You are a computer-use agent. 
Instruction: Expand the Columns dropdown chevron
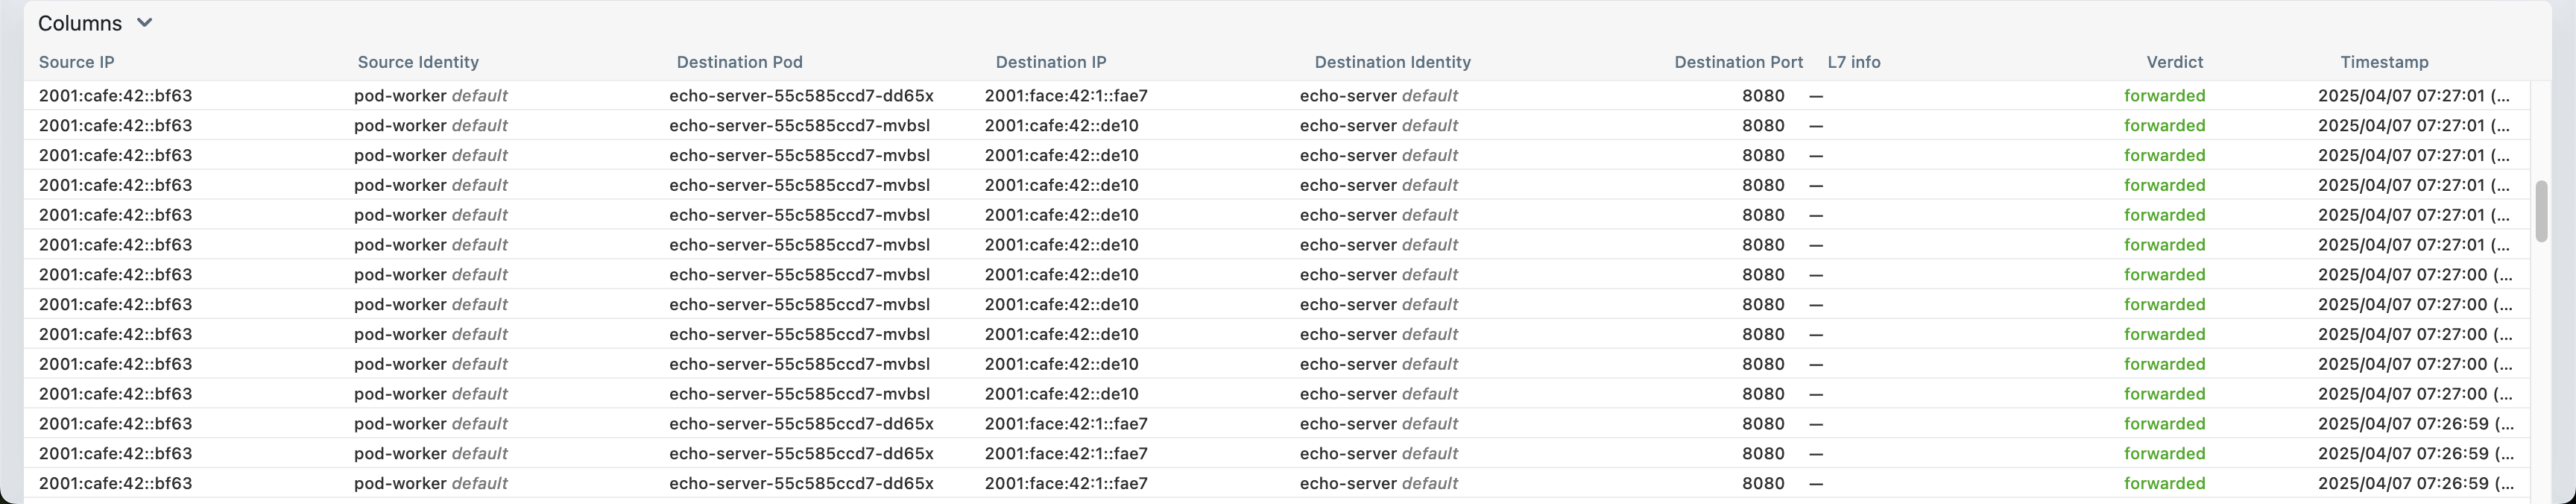point(144,23)
